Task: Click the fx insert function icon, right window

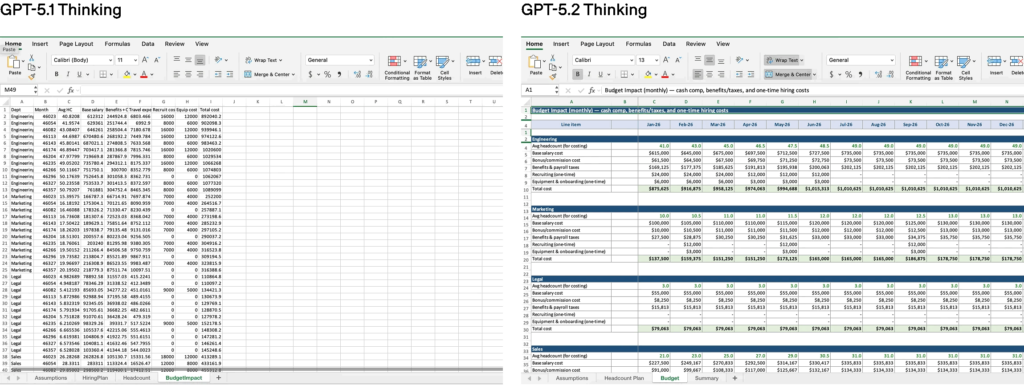Action: coord(591,90)
